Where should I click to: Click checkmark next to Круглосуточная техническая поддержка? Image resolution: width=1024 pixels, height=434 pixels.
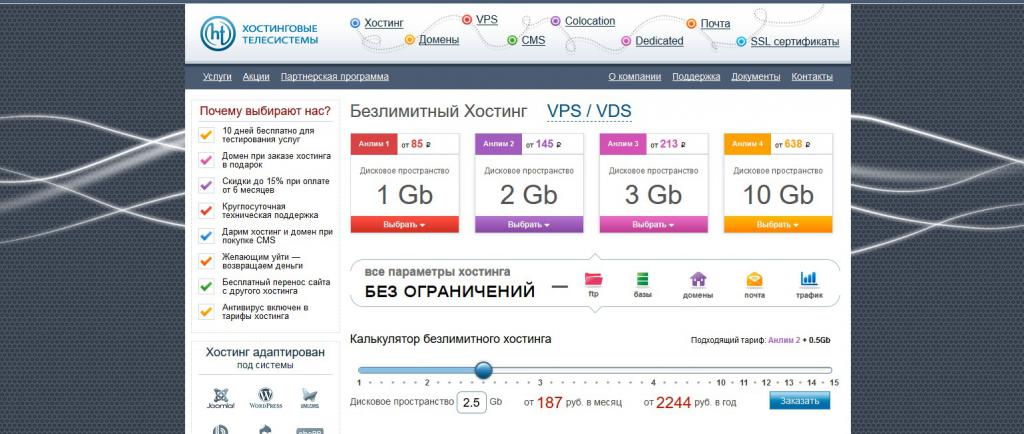pyautogui.click(x=206, y=210)
